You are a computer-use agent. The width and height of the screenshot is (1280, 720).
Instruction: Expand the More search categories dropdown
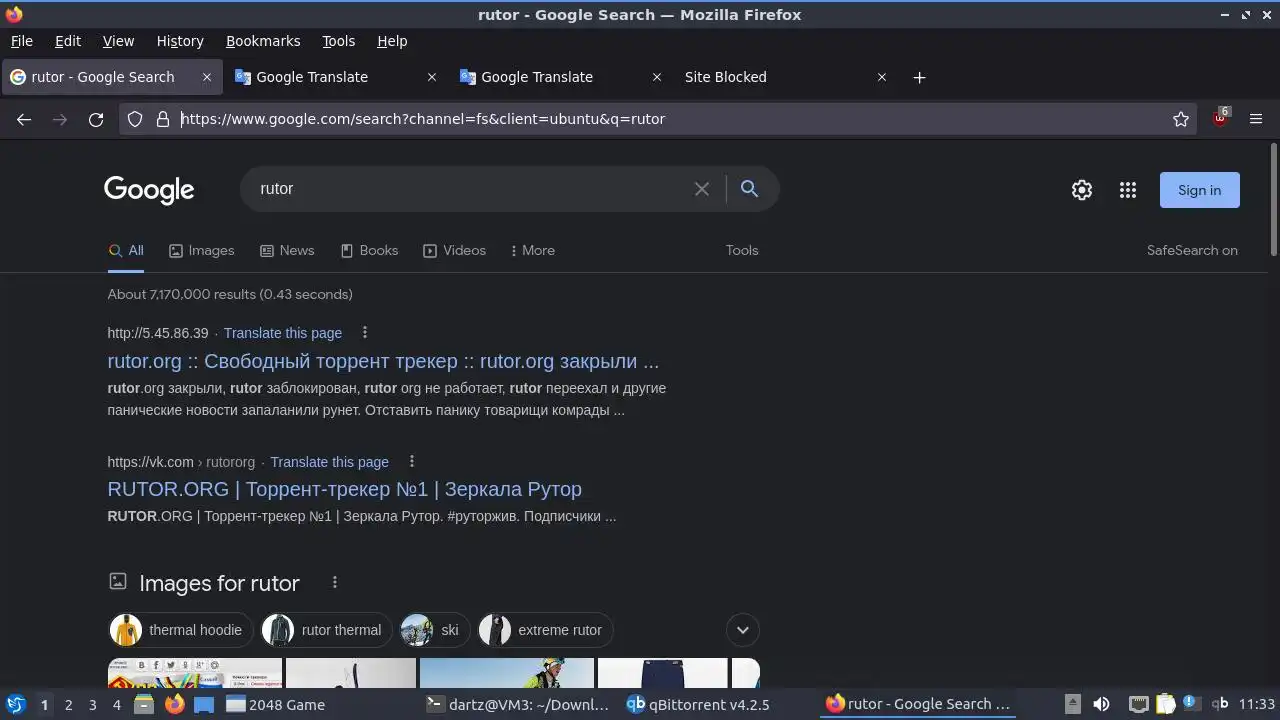tap(532, 251)
